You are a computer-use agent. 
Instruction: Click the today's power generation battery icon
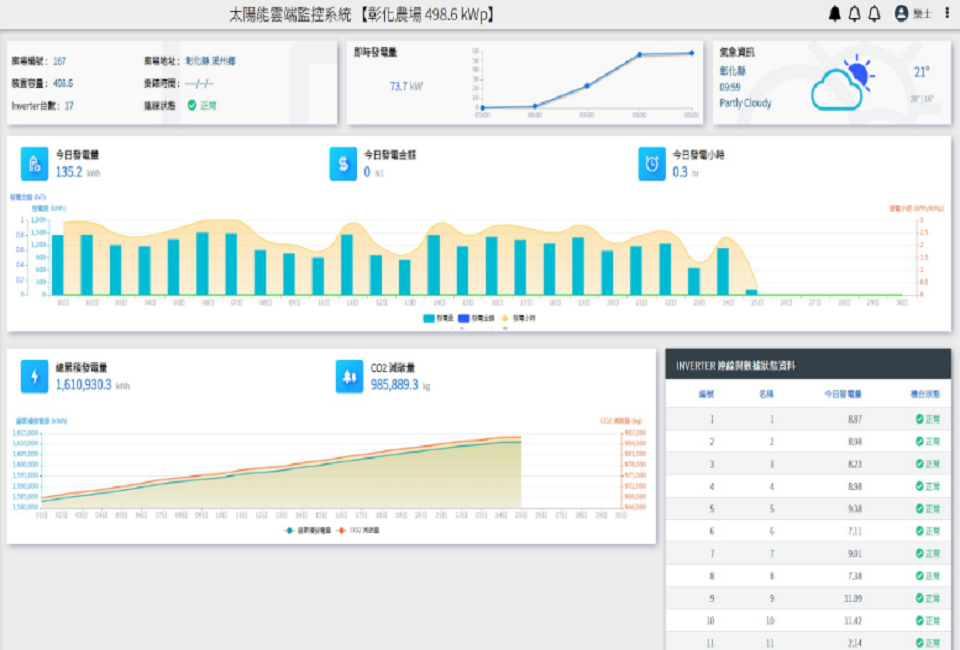[35, 163]
